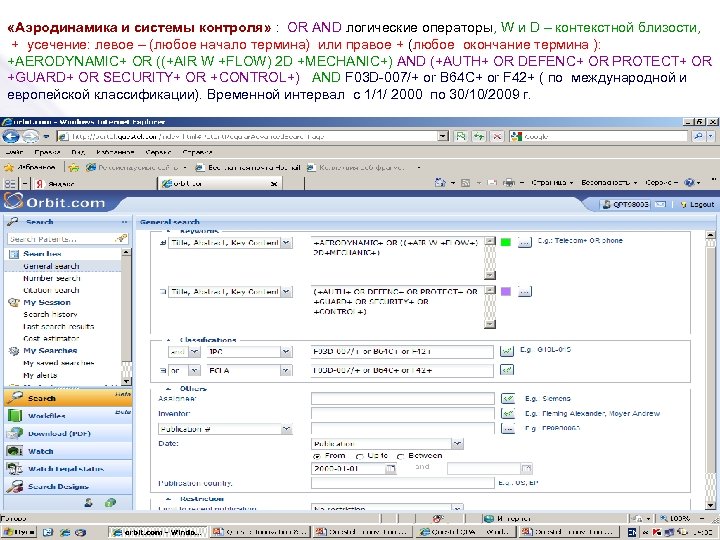Screen dimensions: 720x540
Task: Click the red Stop loading icon
Action: [x=497, y=136]
